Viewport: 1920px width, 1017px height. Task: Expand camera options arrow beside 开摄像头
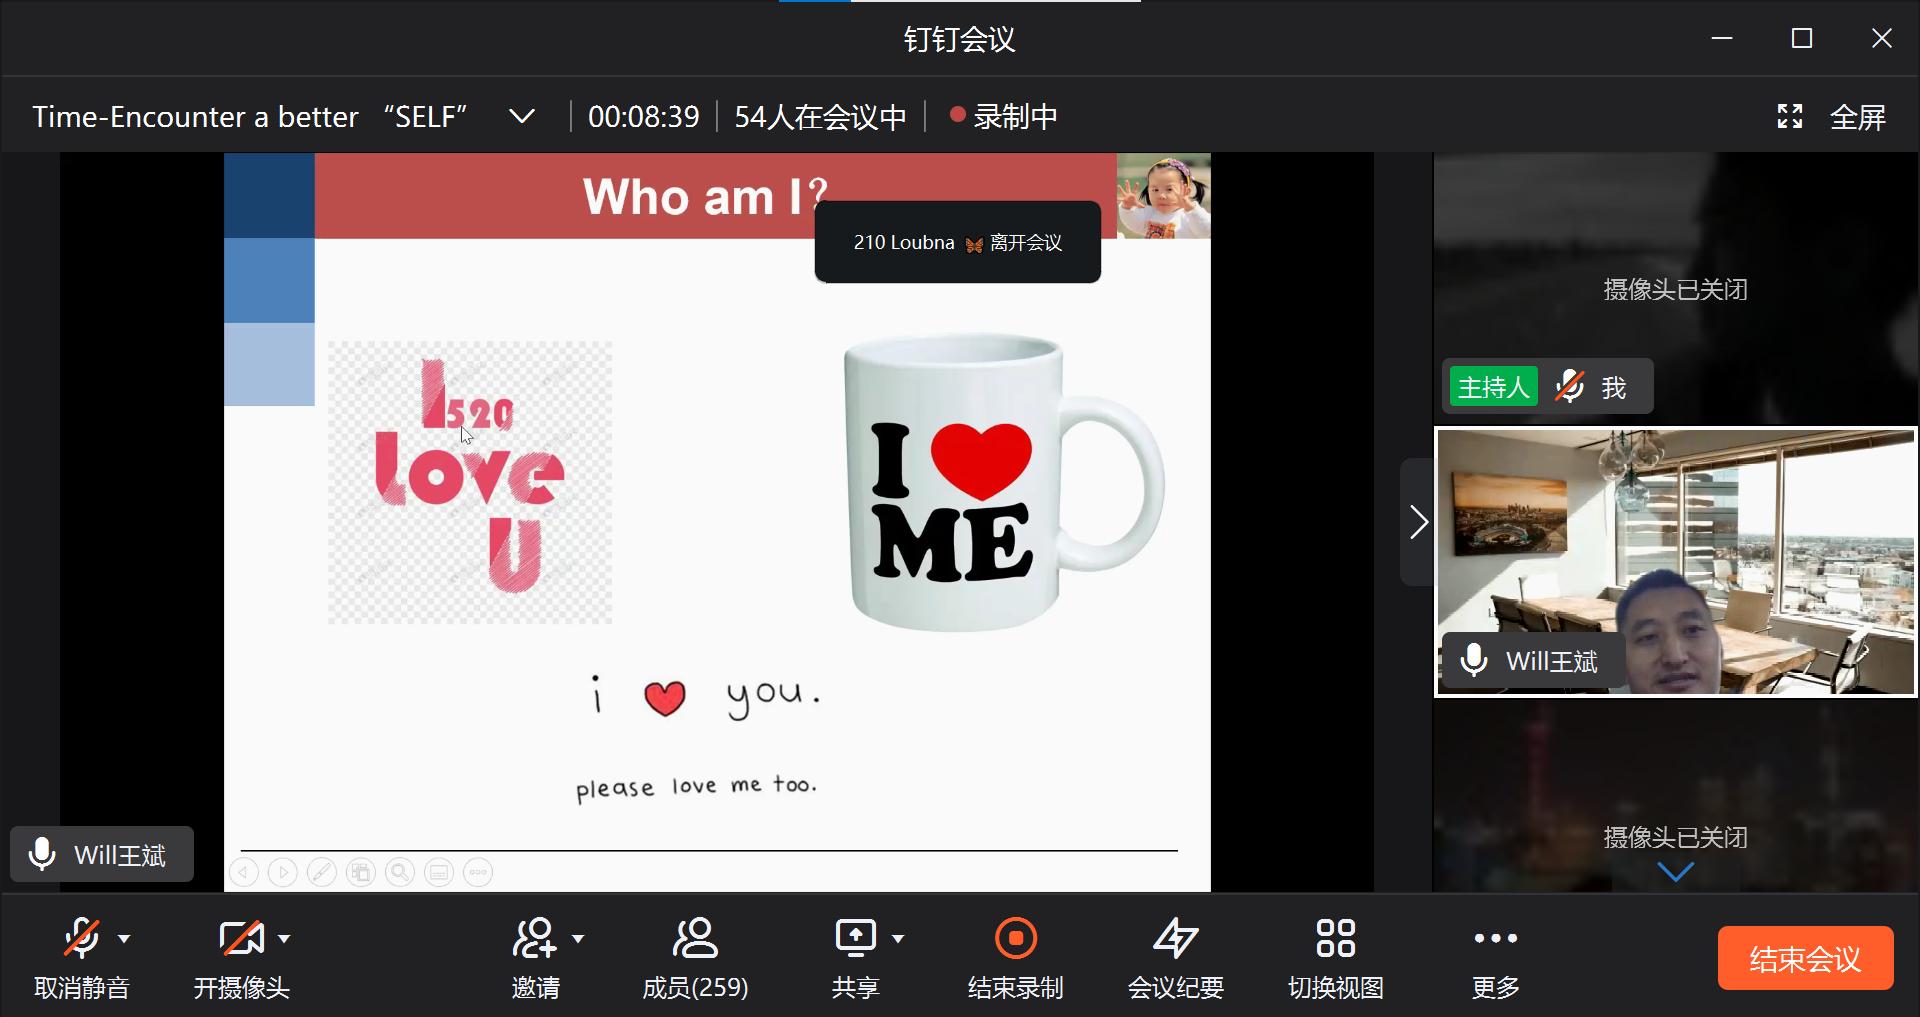284,939
